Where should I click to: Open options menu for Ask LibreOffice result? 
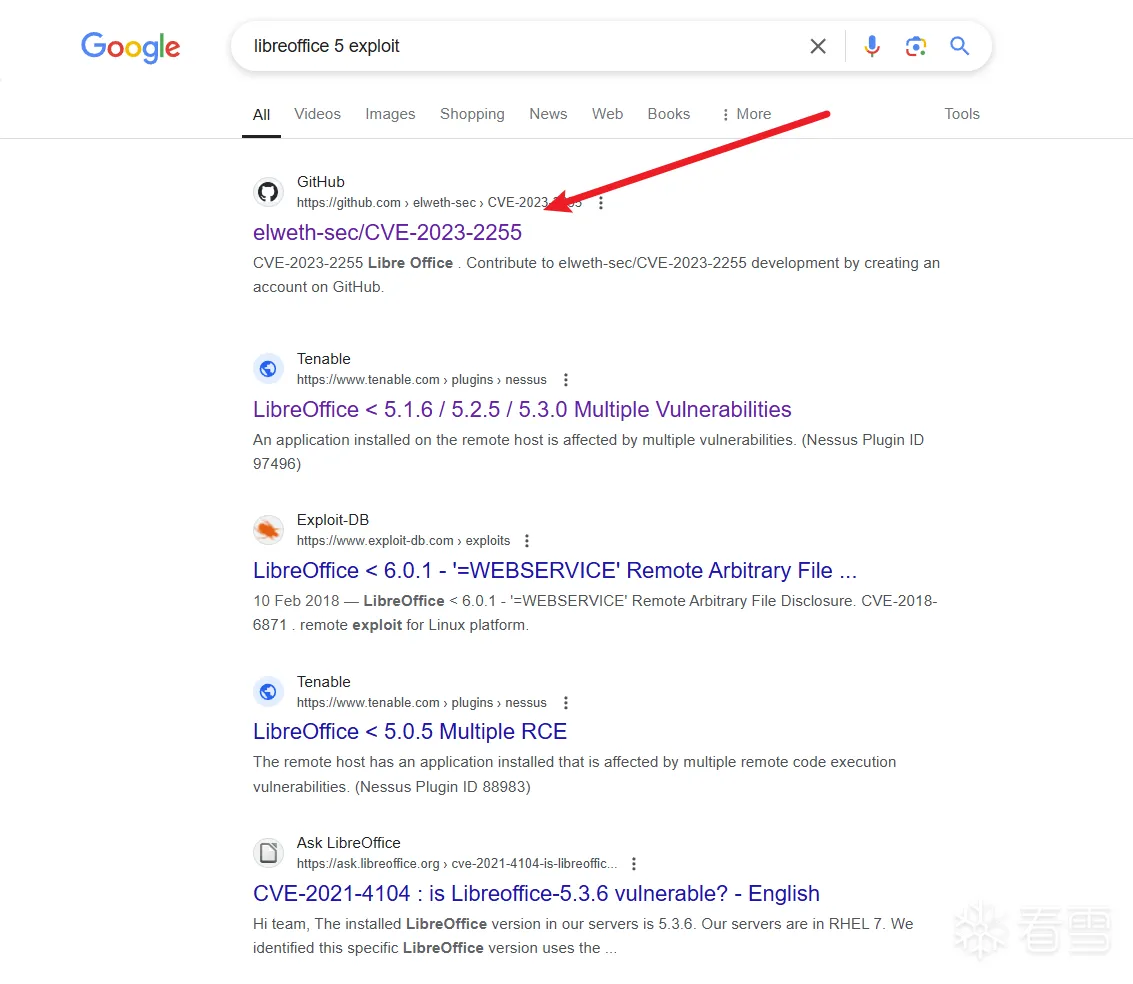click(634, 864)
